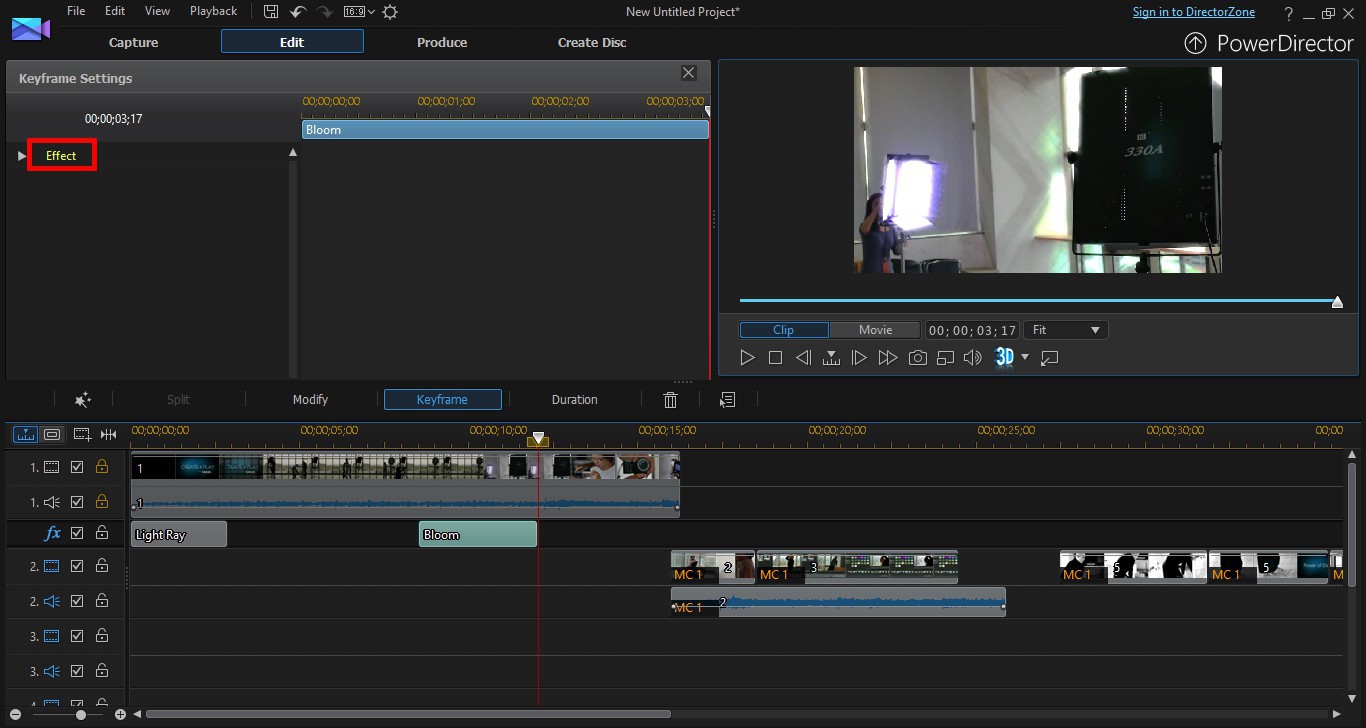Screen dimensions: 1366x728
Task: Step to the previous frame in preview
Action: pos(803,357)
